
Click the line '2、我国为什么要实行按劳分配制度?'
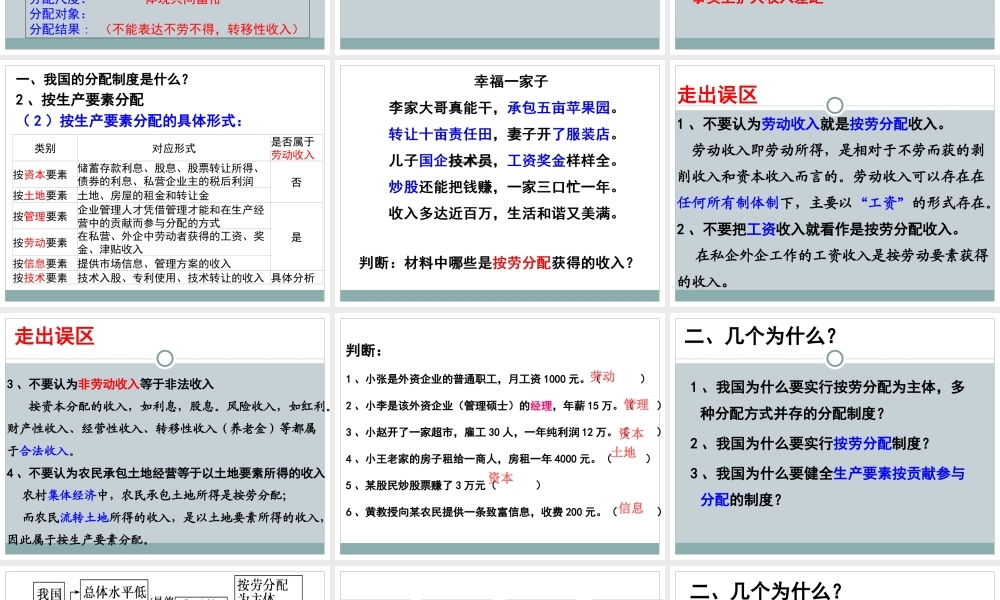[x=810, y=443]
